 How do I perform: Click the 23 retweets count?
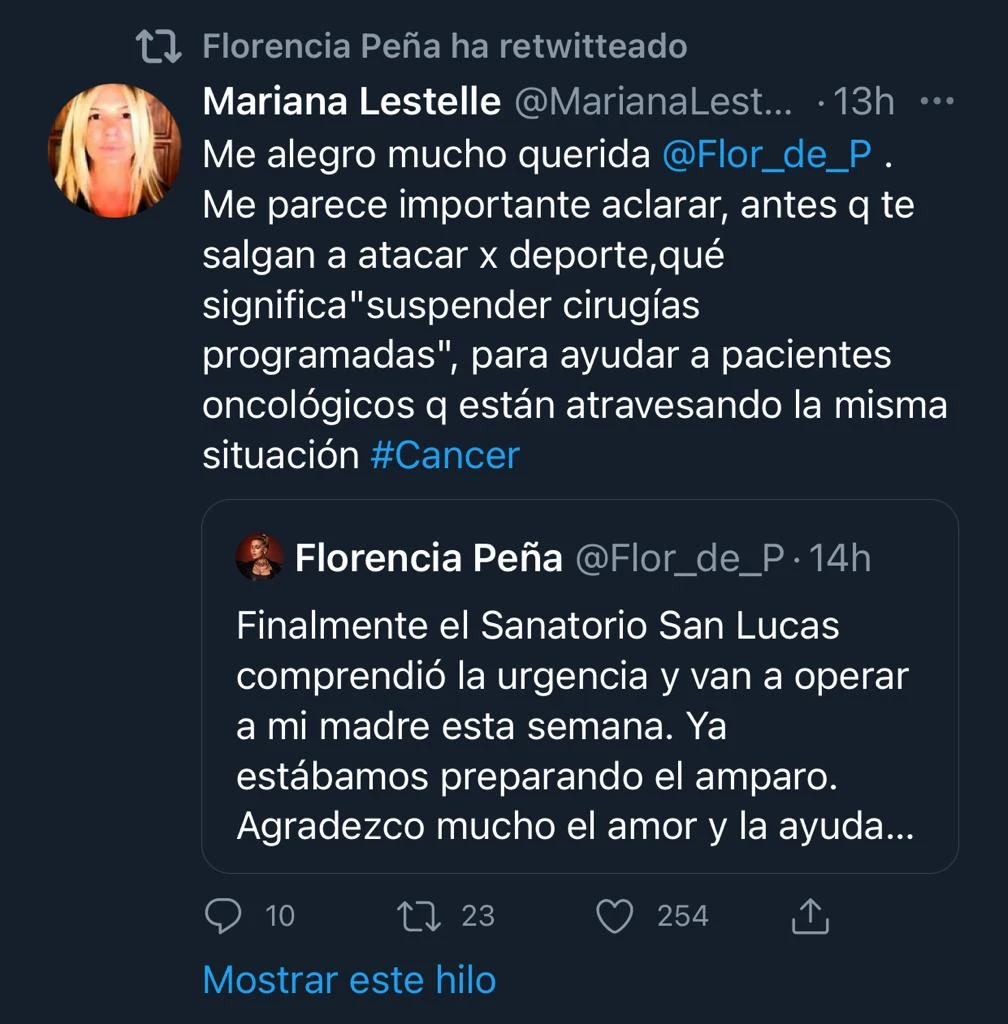(x=478, y=915)
